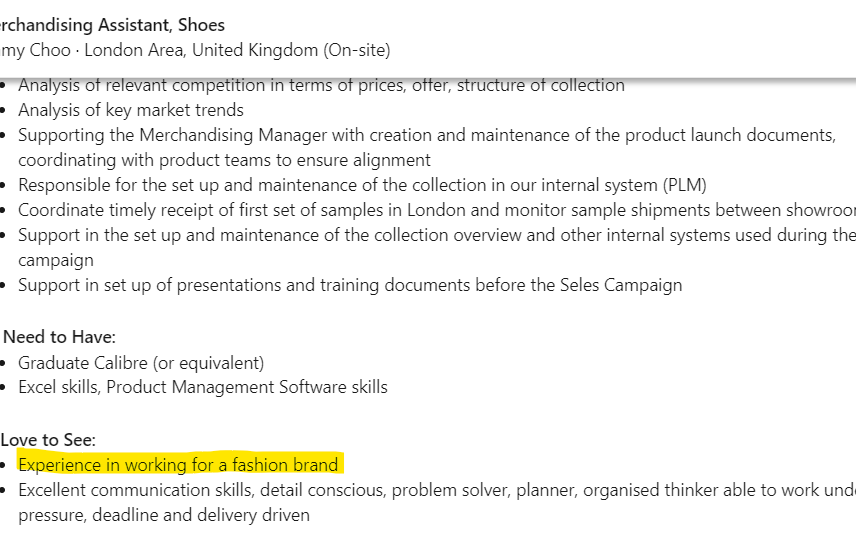Screen dimensions: 856x542
Task: Click the 'Seles Campaign' phrase
Action: [x=621, y=285]
